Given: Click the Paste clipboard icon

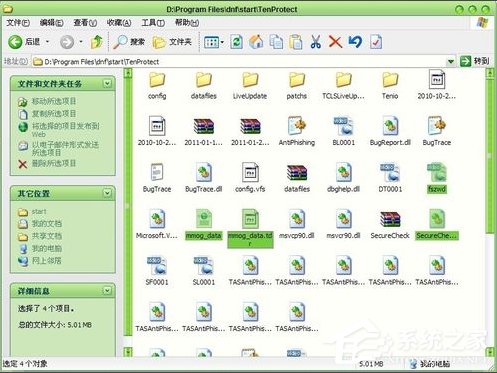Looking at the screenshot, I should [296, 42].
